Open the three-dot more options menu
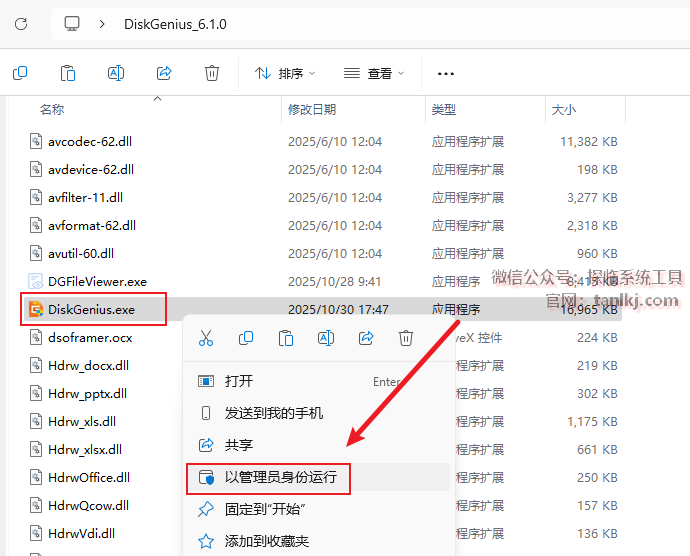 point(446,74)
